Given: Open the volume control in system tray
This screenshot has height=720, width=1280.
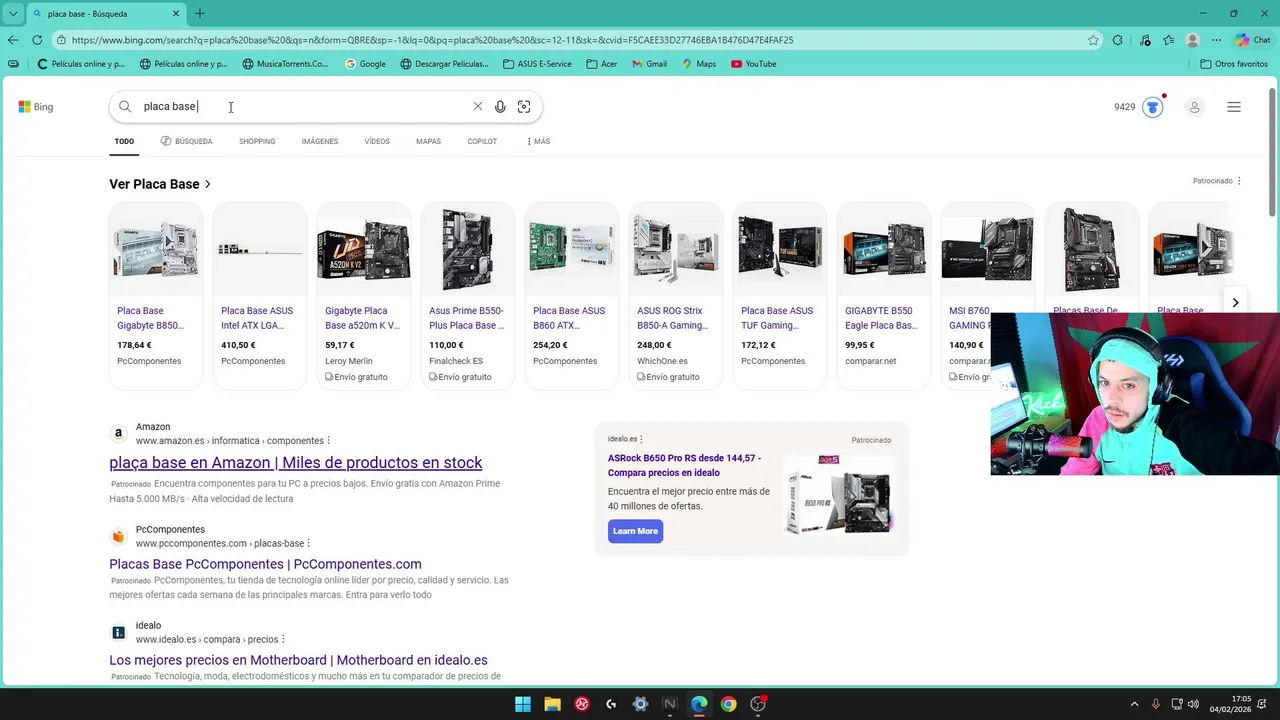Looking at the screenshot, I should tap(1193, 704).
